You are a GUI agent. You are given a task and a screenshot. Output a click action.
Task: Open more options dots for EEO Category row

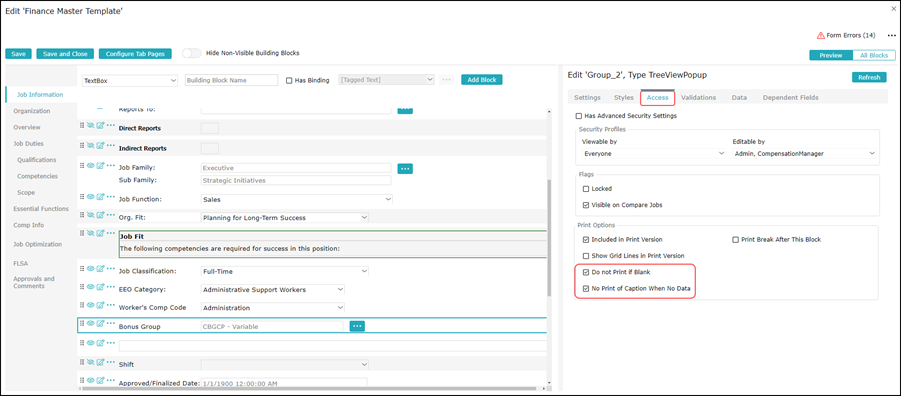click(x=110, y=287)
